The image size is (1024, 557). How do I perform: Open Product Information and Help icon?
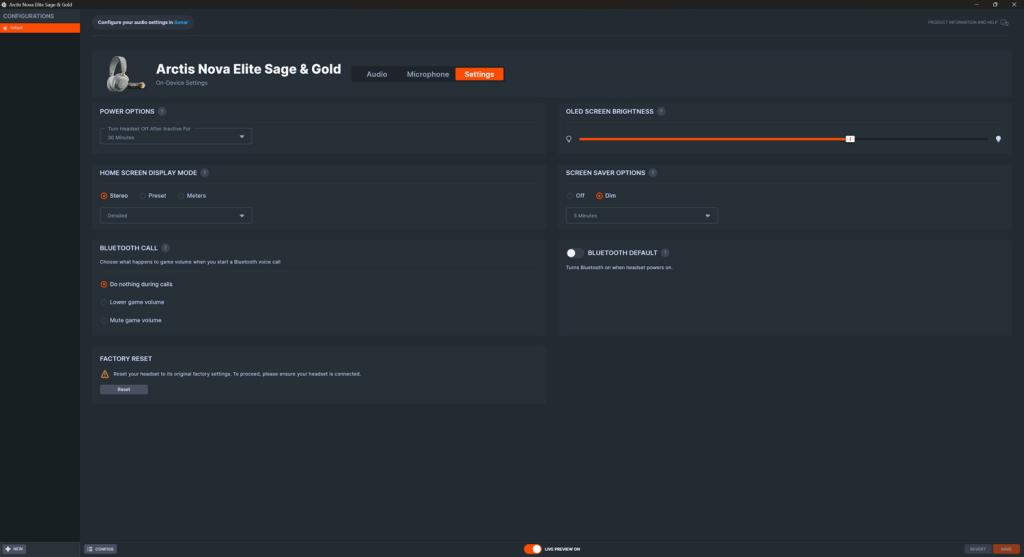(1003, 22)
